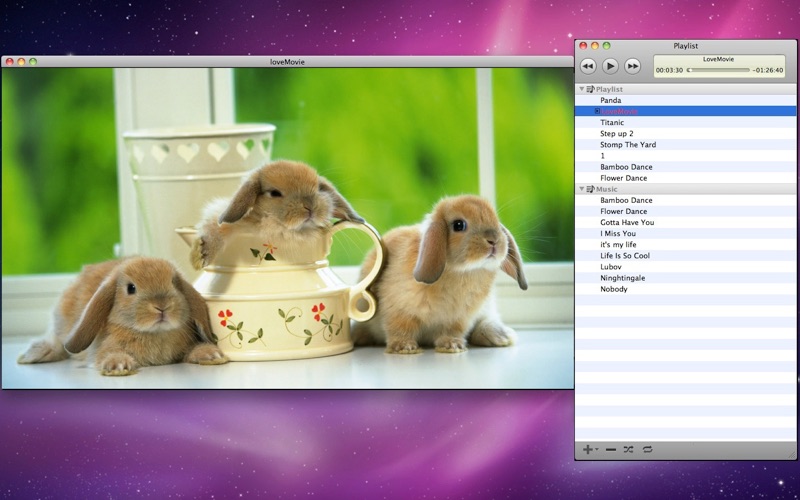800x500 pixels.
Task: Click the minus icon to remove item
Action: point(611,450)
